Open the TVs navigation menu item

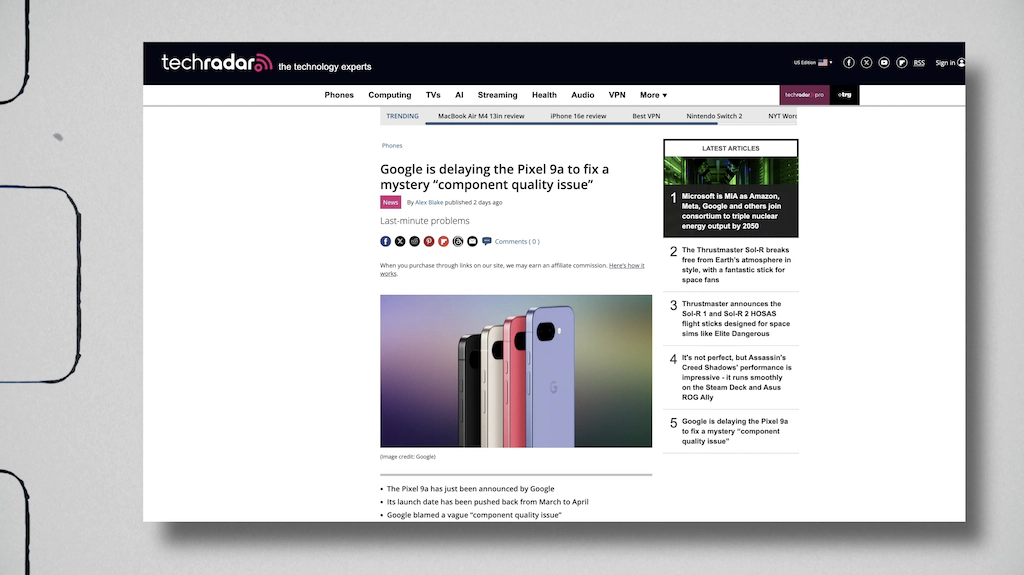(433, 95)
